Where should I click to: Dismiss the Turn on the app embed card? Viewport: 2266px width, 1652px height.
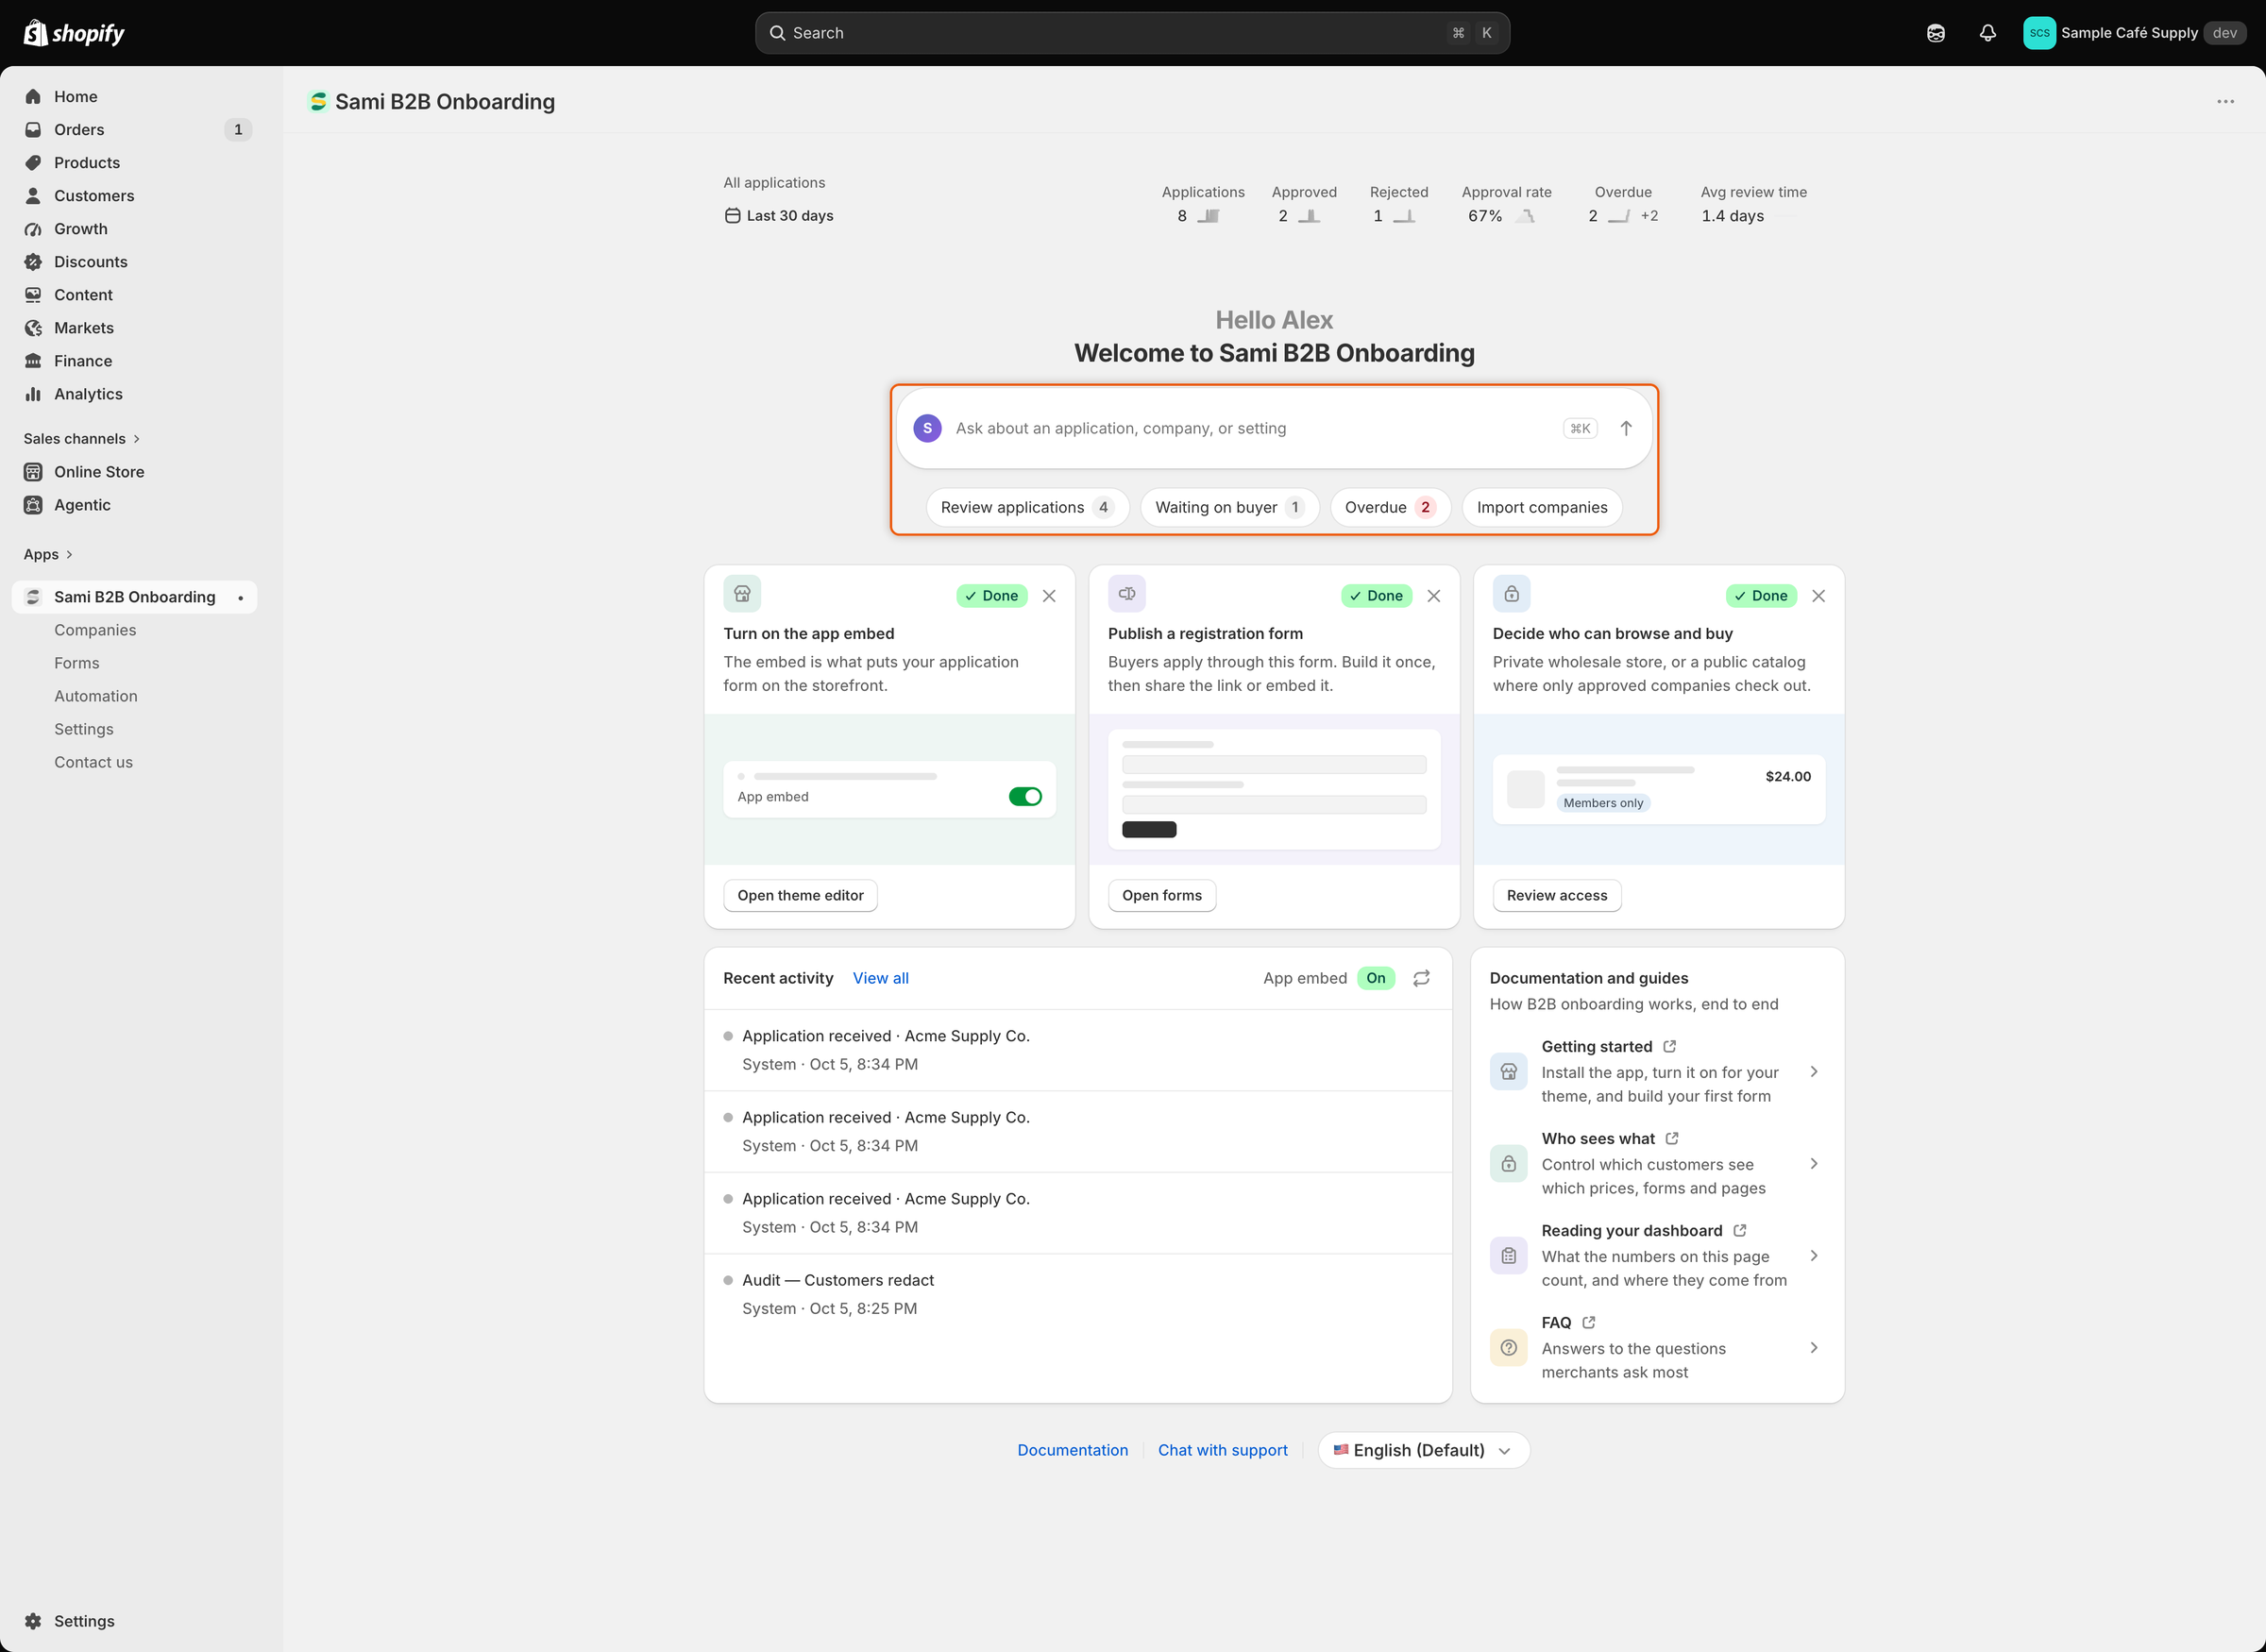tap(1049, 596)
